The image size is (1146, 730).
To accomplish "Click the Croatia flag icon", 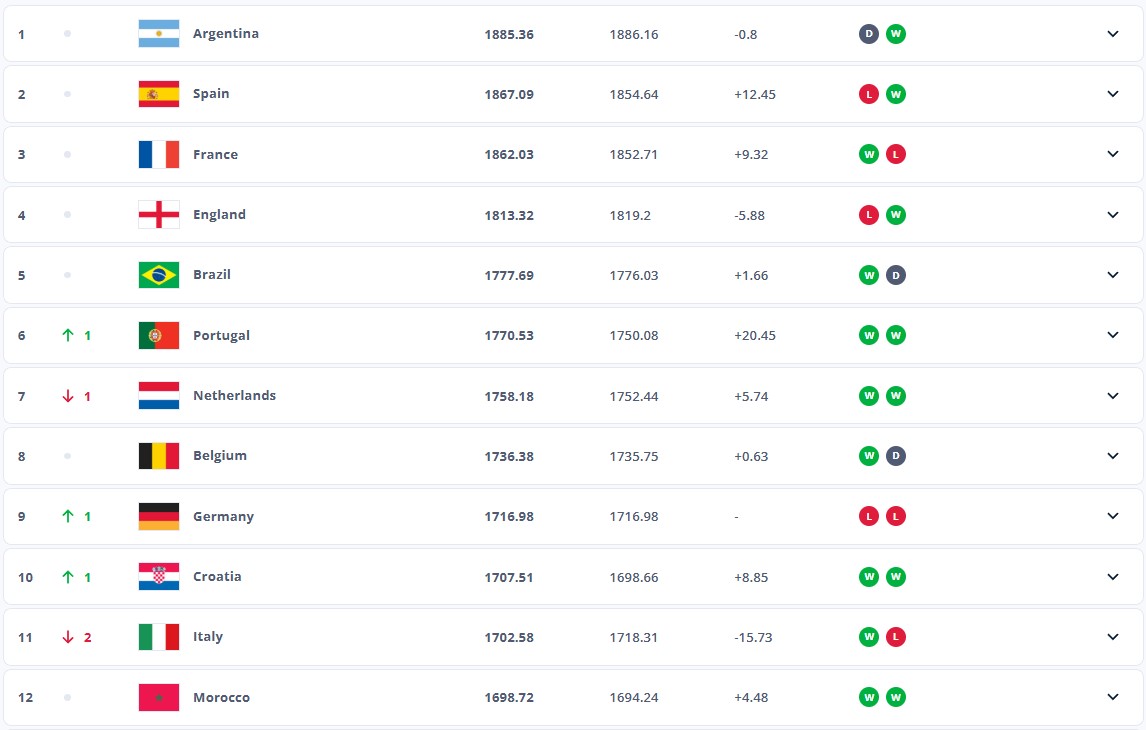I will click(x=158, y=577).
